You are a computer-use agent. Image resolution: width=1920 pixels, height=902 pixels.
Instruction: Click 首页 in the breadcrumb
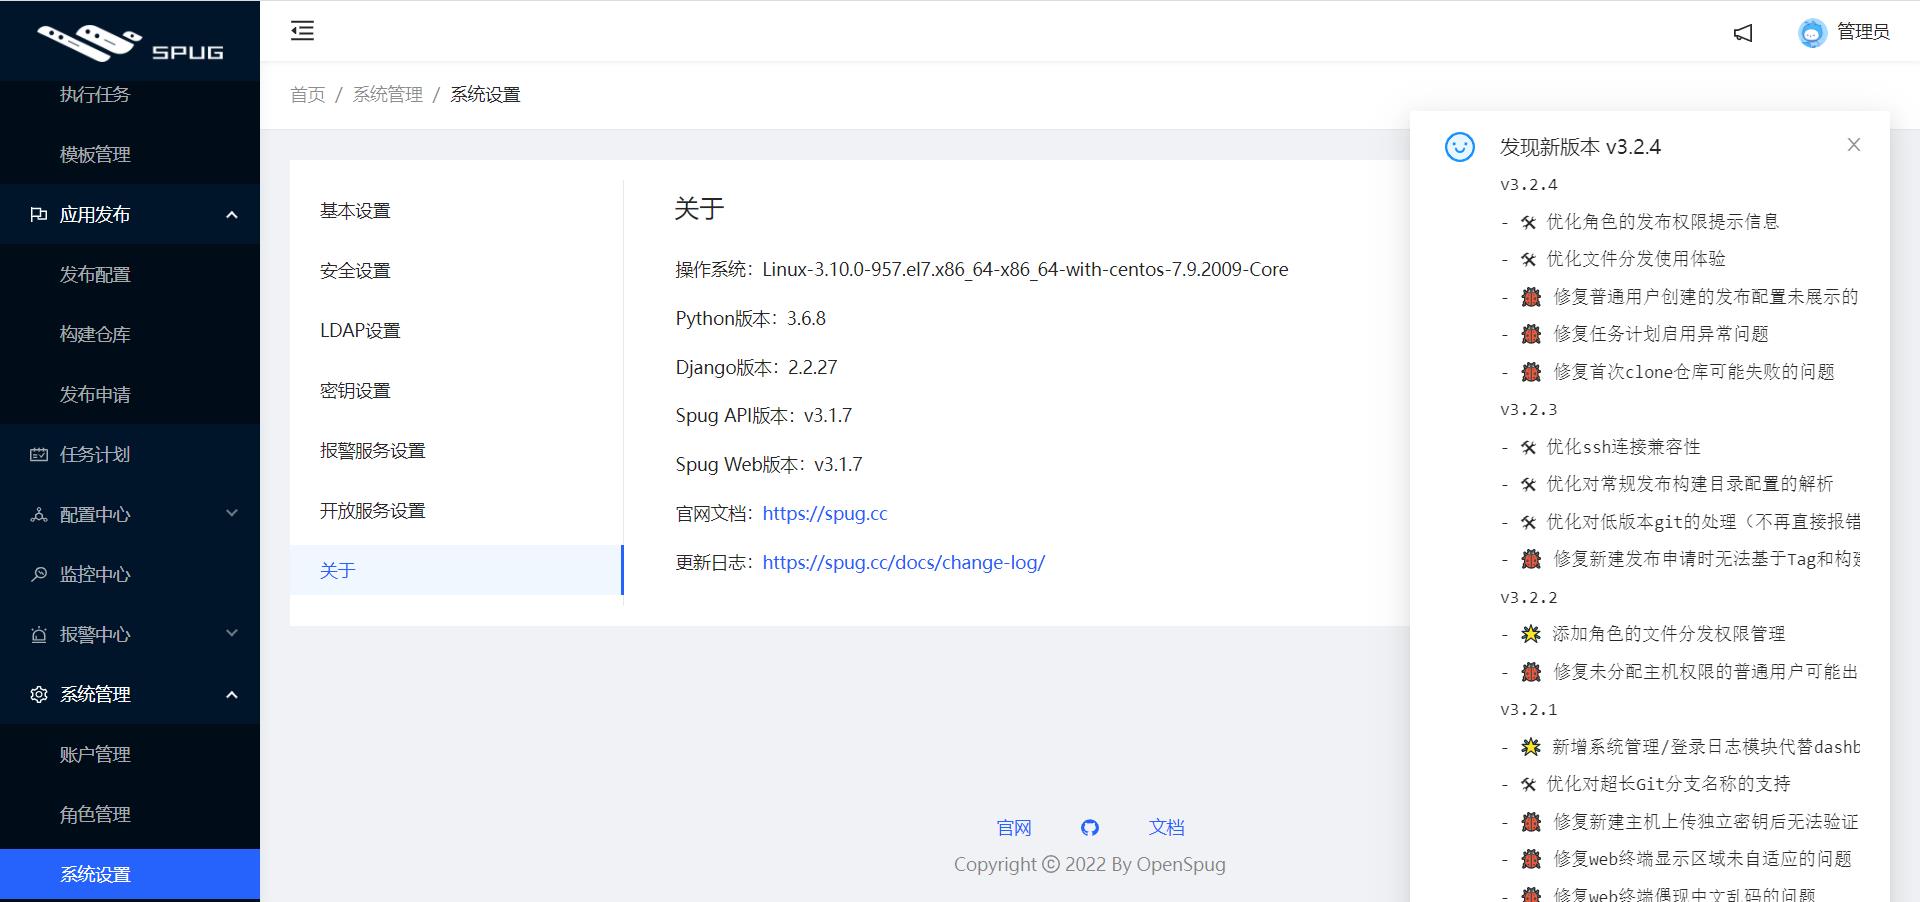[x=308, y=94]
